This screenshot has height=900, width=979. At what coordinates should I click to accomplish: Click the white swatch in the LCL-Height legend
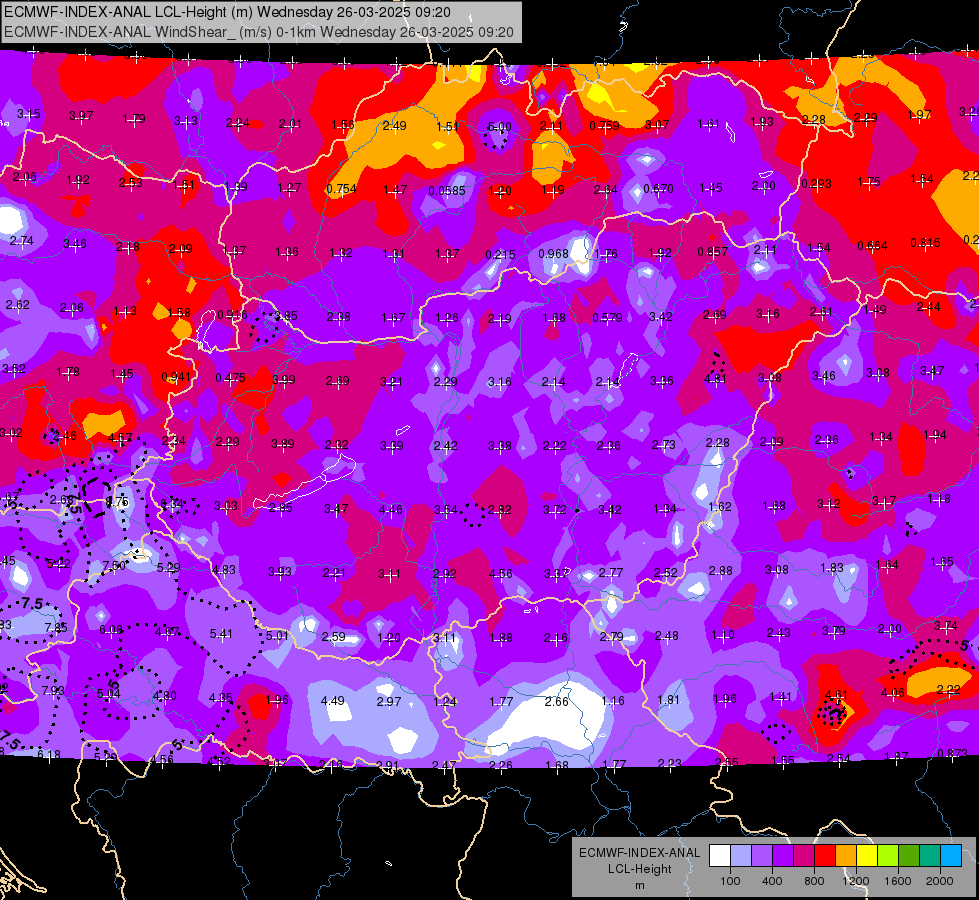(720, 856)
